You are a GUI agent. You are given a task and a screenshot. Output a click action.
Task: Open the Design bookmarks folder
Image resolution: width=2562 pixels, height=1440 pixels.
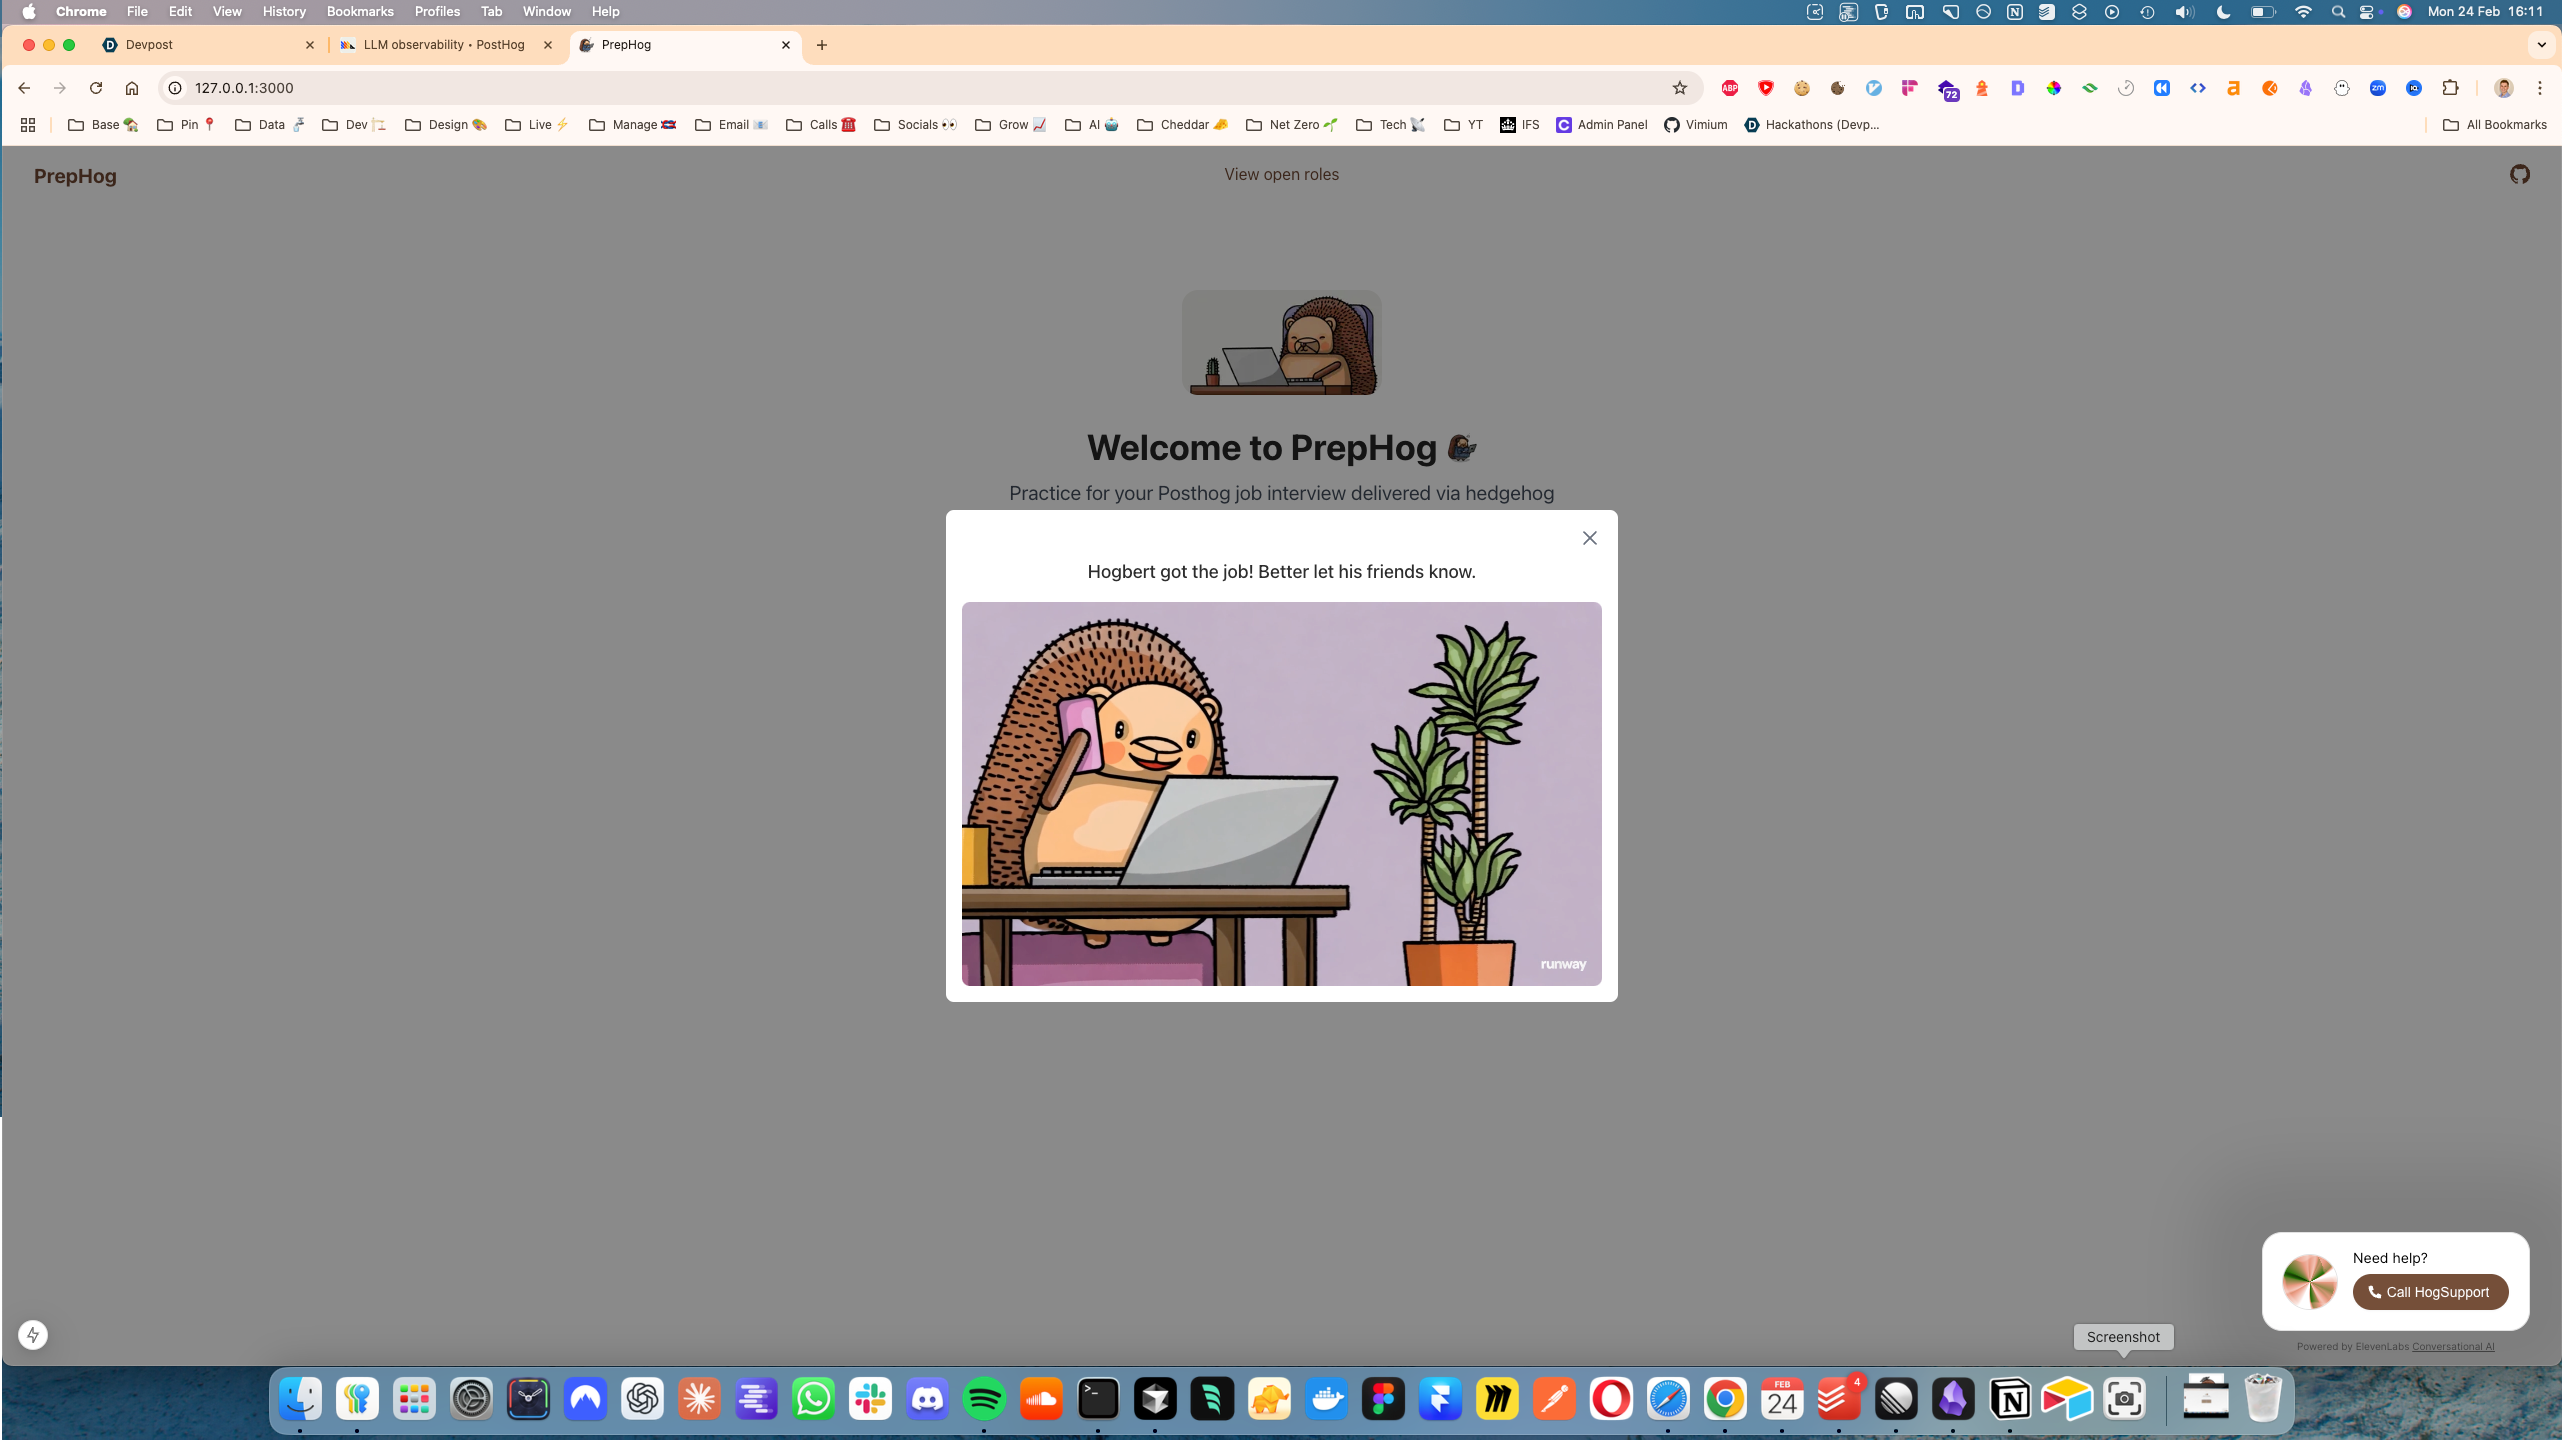click(x=446, y=125)
